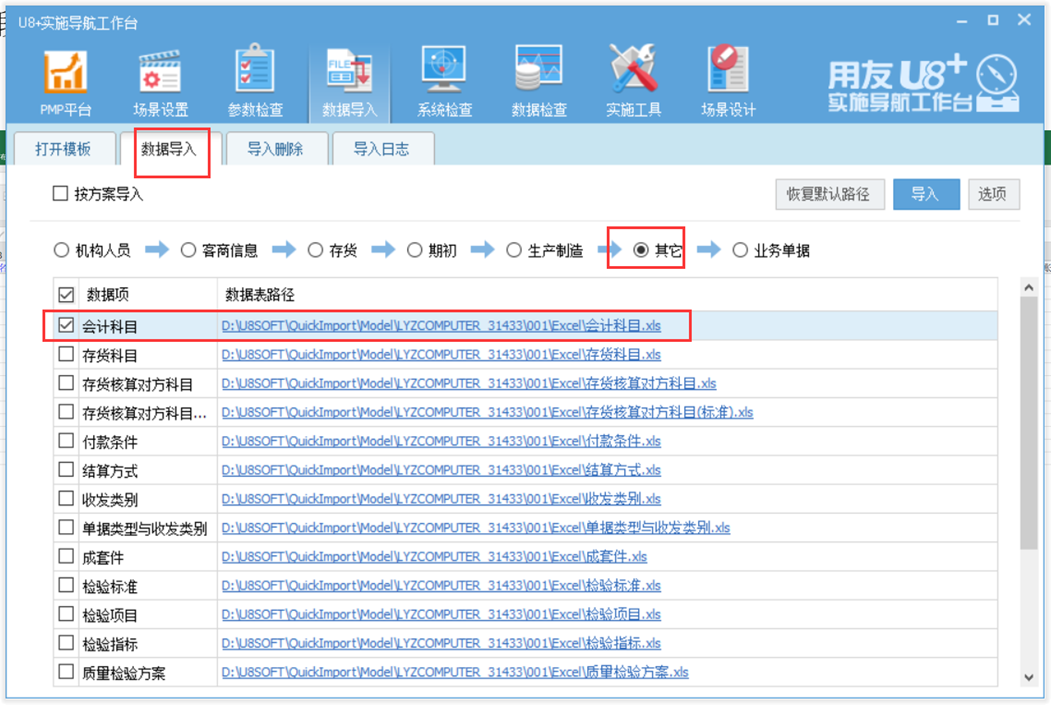
Task: Select the 数据导入 toolbar icon
Action: point(349,82)
